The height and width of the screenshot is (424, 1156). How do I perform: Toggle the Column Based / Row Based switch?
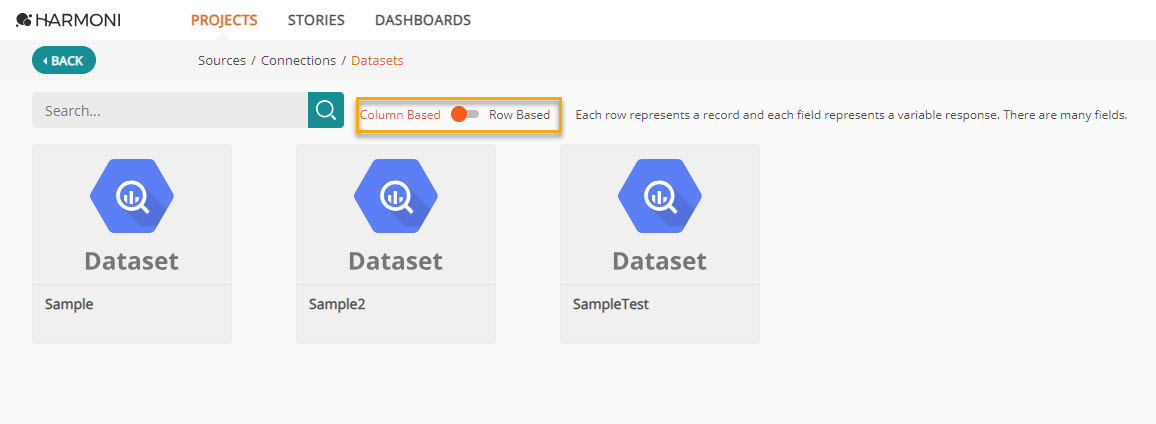464,114
